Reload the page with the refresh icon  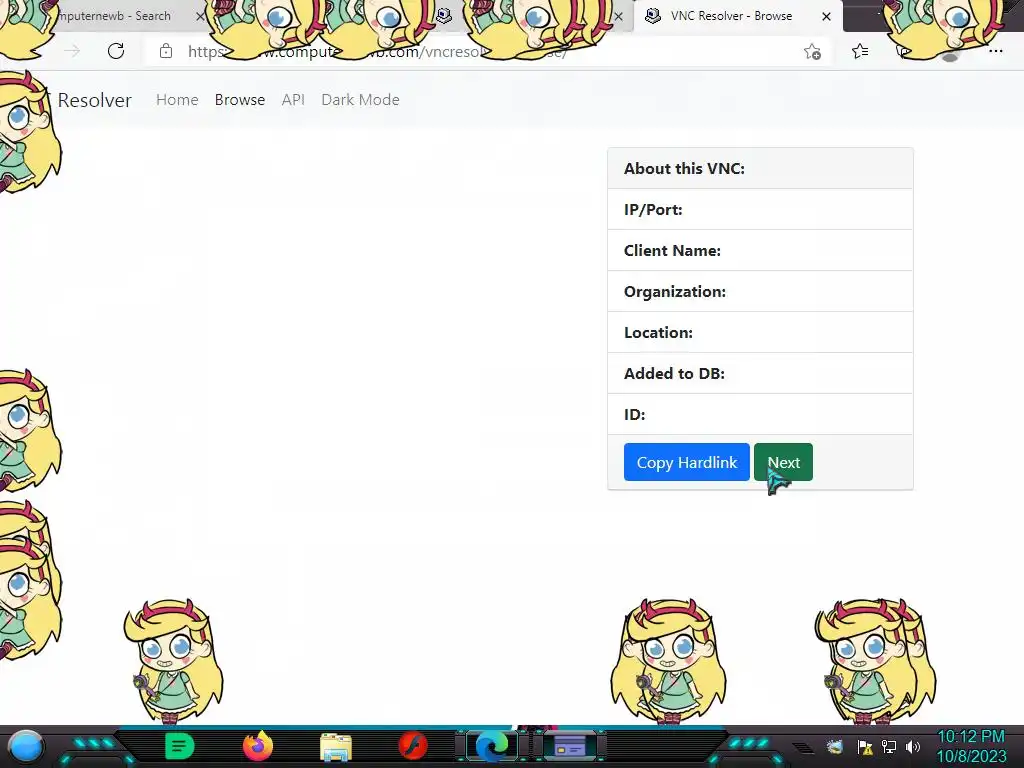pos(116,51)
